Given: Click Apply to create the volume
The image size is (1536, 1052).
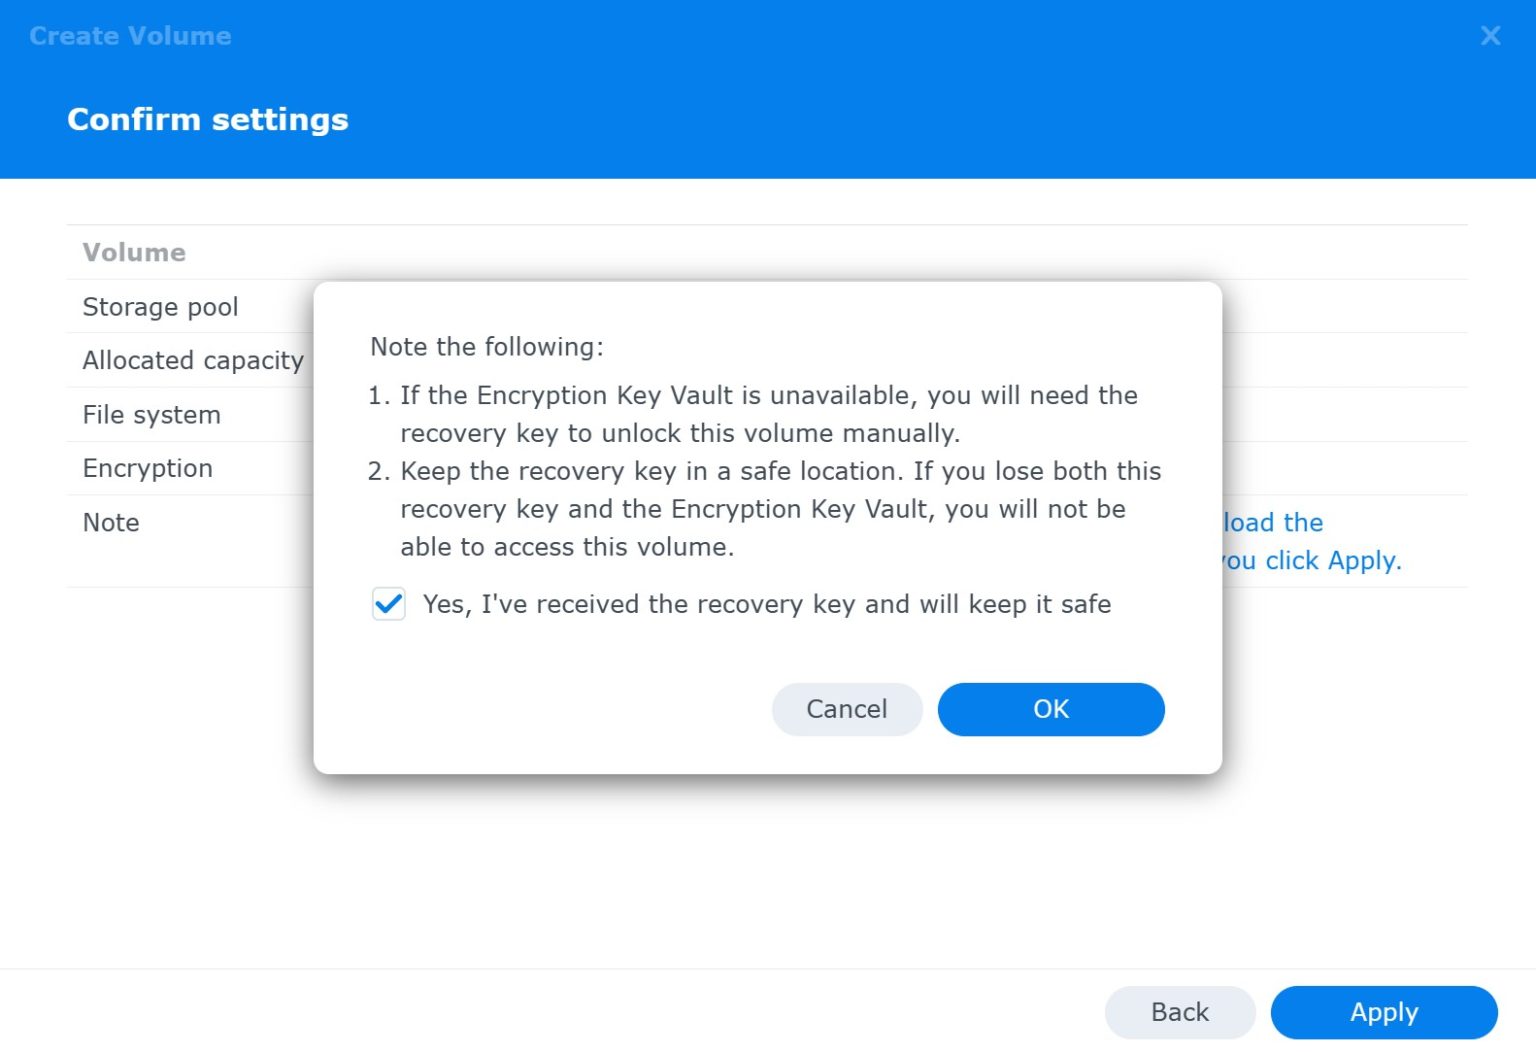Looking at the screenshot, I should coord(1383,1012).
